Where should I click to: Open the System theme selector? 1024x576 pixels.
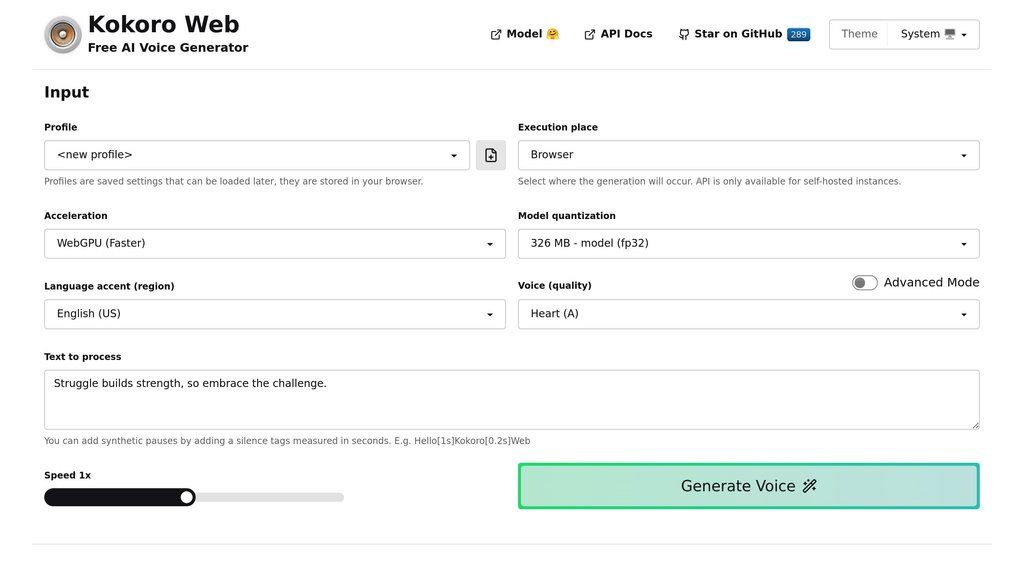tap(934, 34)
